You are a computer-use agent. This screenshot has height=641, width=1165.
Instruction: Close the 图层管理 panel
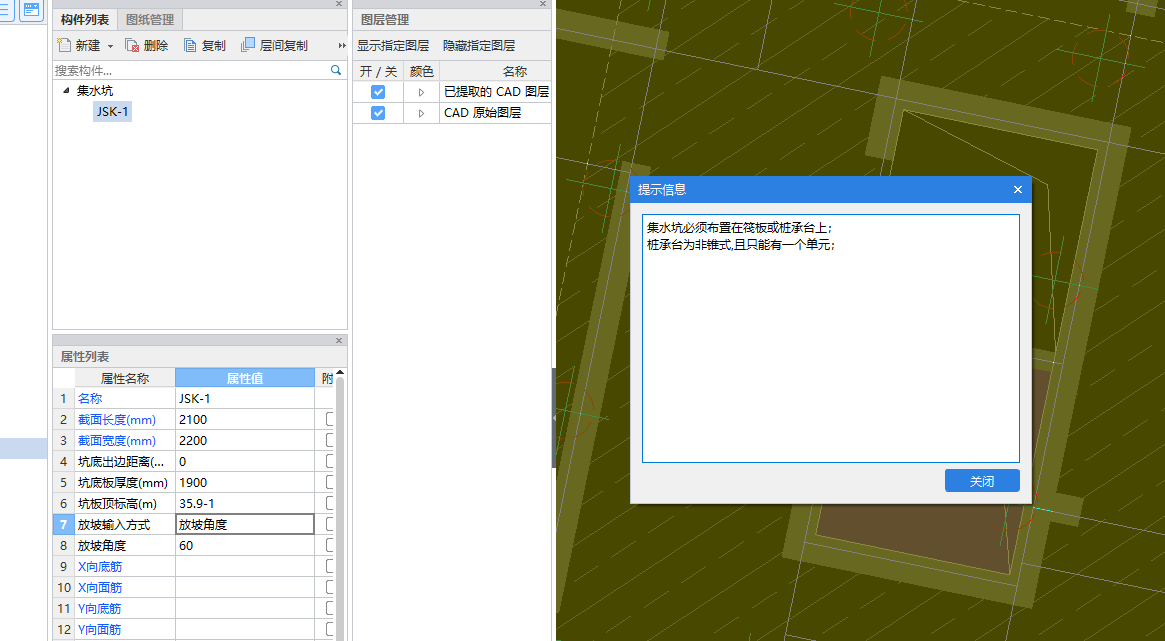tap(542, 4)
